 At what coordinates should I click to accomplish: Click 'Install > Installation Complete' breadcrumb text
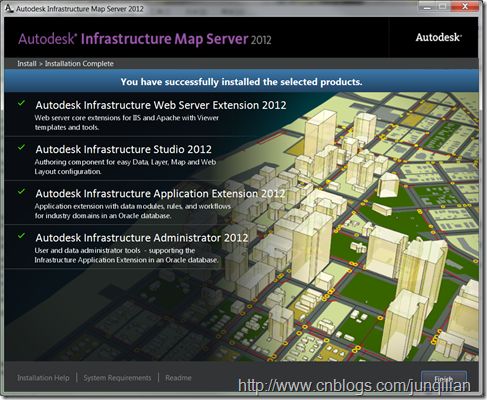point(65,63)
